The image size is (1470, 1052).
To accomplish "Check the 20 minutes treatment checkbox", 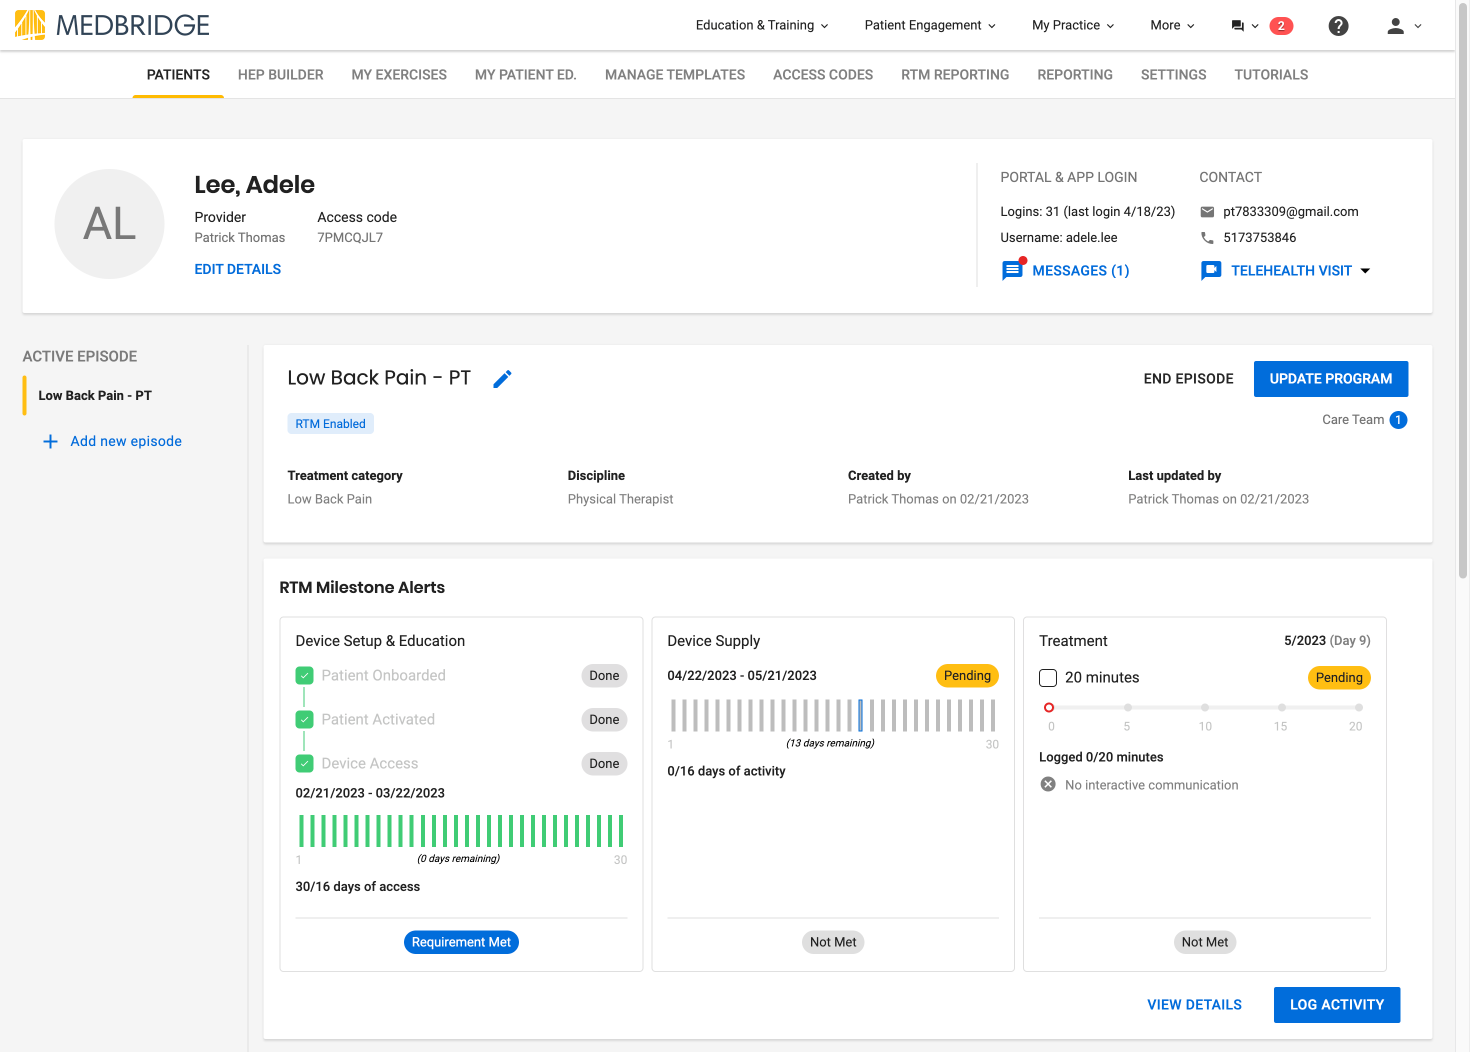I will tap(1048, 678).
